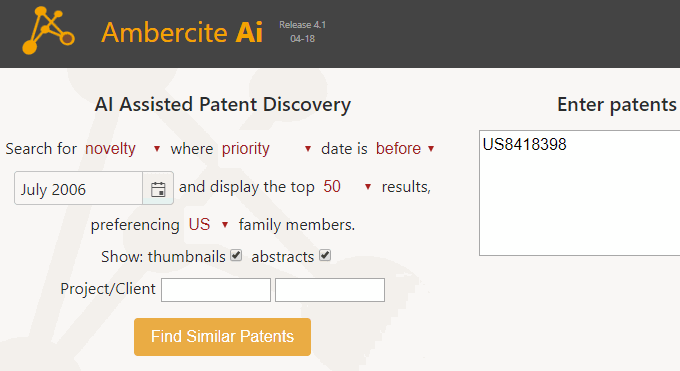The image size is (680, 371).
Task: Open the before date condition dropdown
Action: coord(405,149)
